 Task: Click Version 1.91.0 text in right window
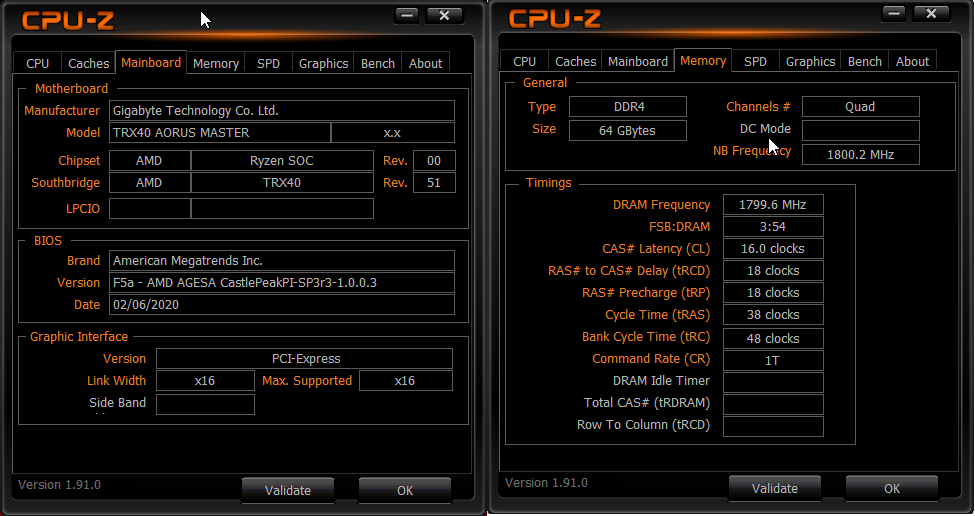click(546, 483)
